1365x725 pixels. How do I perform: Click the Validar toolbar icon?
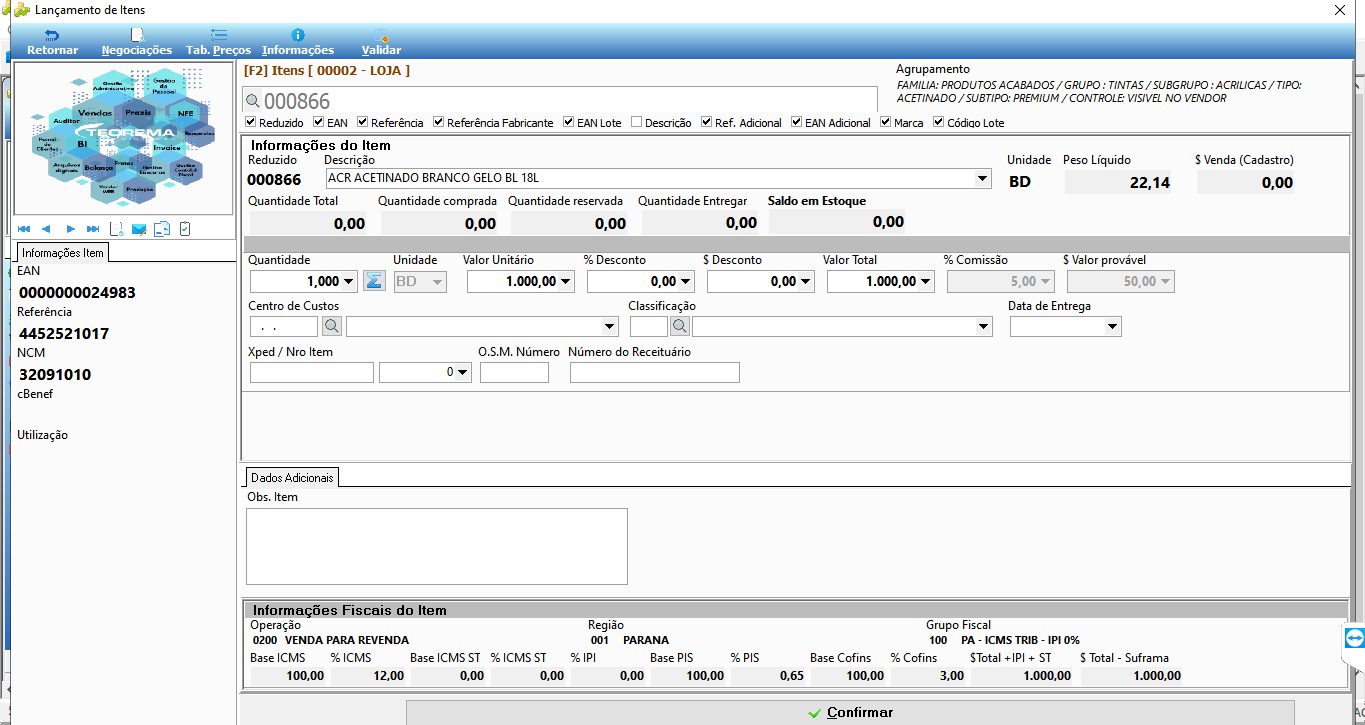click(381, 35)
